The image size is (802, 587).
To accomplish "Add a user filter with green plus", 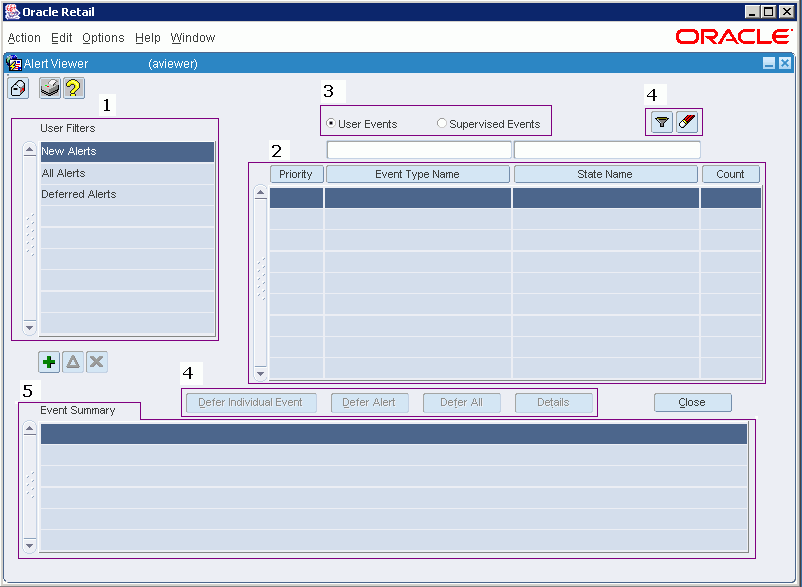I will 49,363.
